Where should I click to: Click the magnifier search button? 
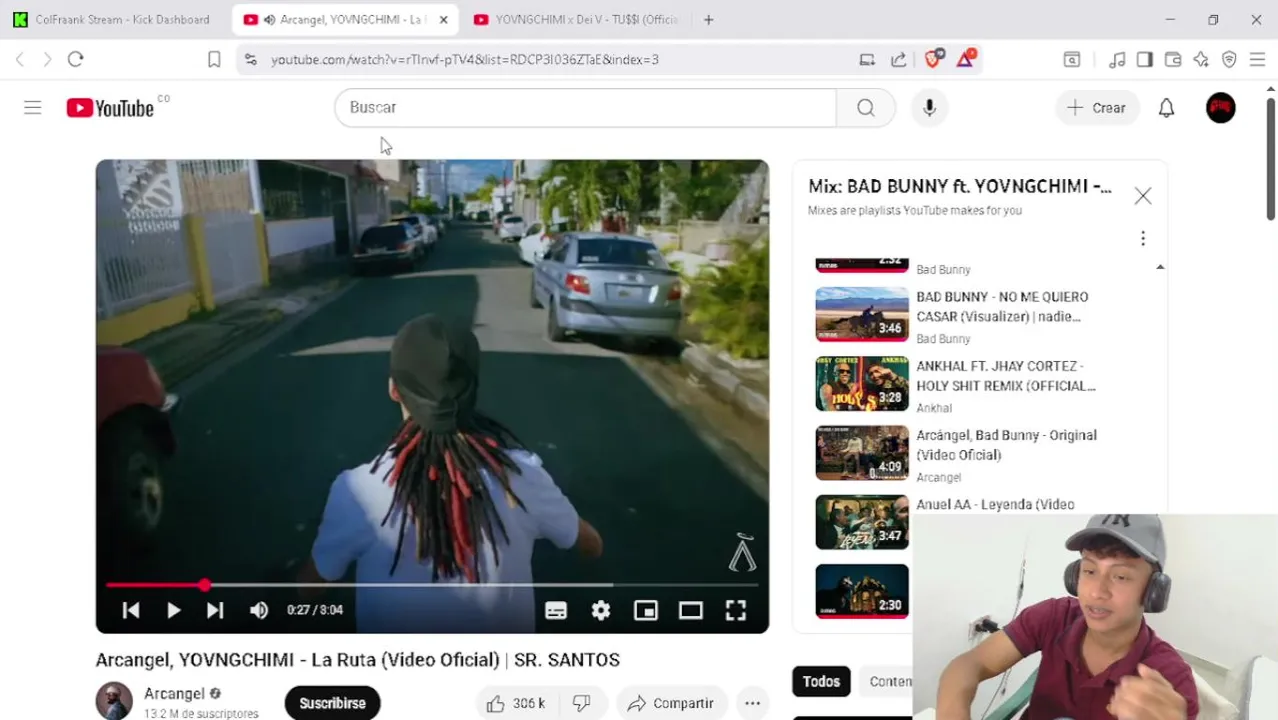pos(866,108)
